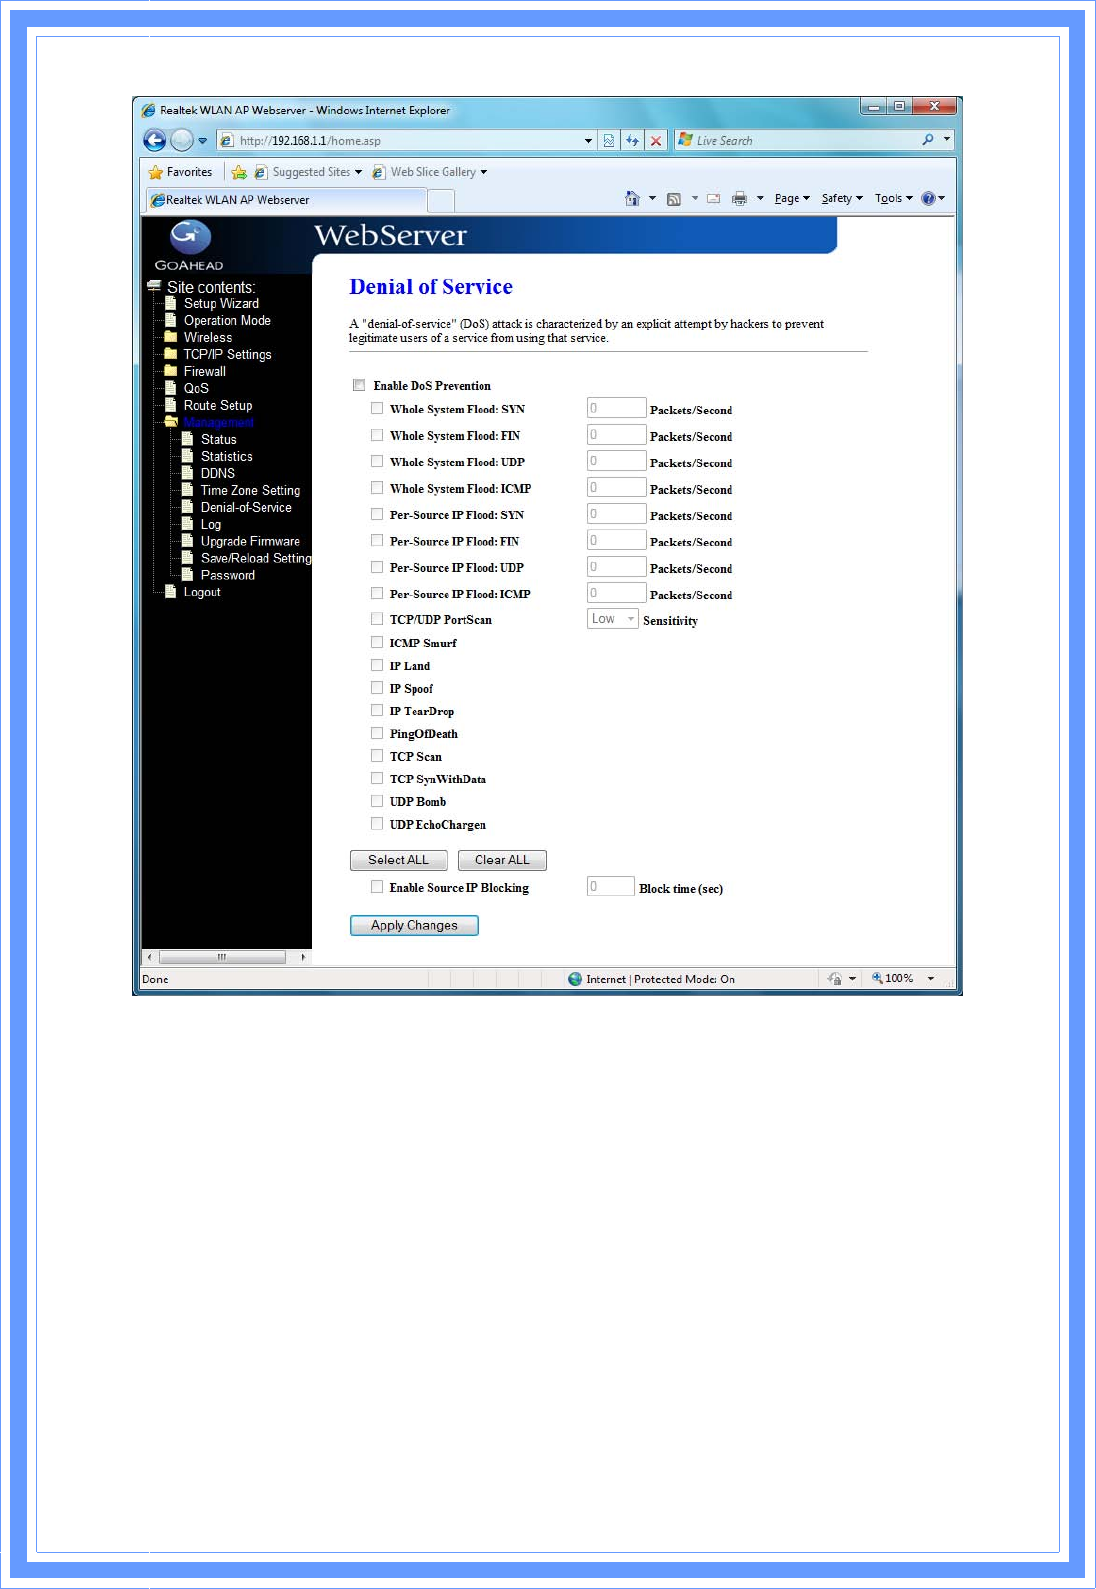Open the zoom level dropdown arrow
Image resolution: width=1096 pixels, height=1589 pixels.
pos(931,979)
